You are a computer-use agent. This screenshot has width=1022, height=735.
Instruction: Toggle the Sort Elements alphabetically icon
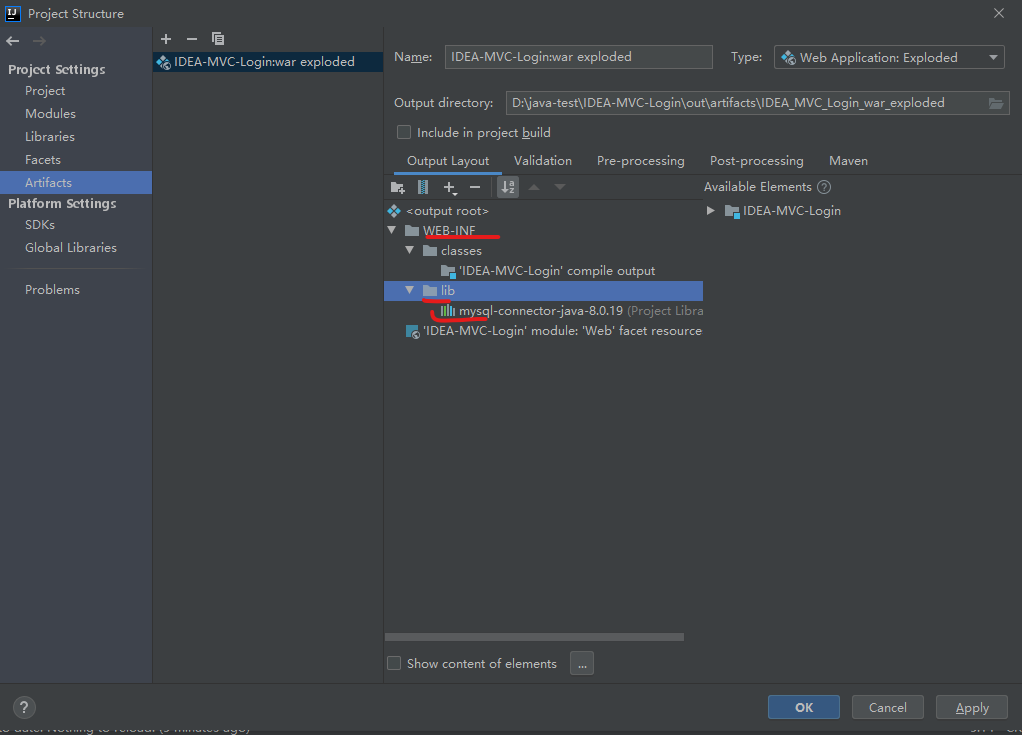pyautogui.click(x=507, y=187)
